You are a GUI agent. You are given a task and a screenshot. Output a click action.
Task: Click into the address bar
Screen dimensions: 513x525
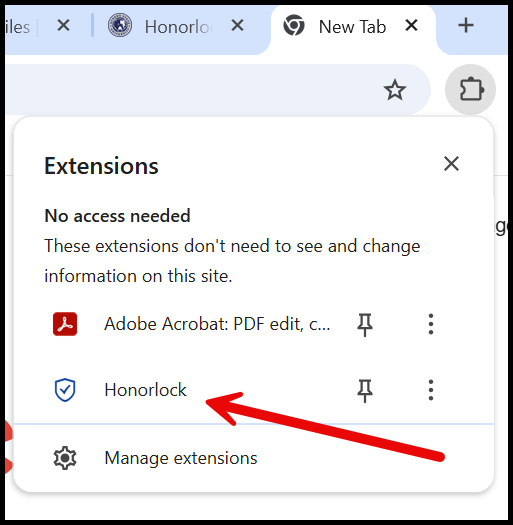(191, 89)
